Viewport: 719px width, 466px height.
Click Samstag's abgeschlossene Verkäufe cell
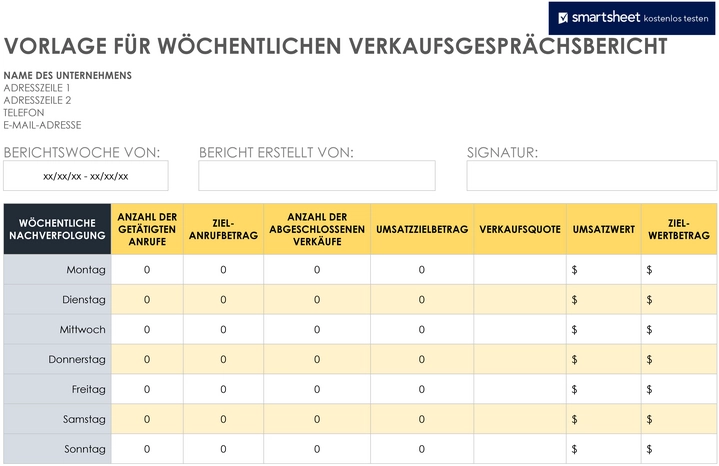pyautogui.click(x=317, y=419)
